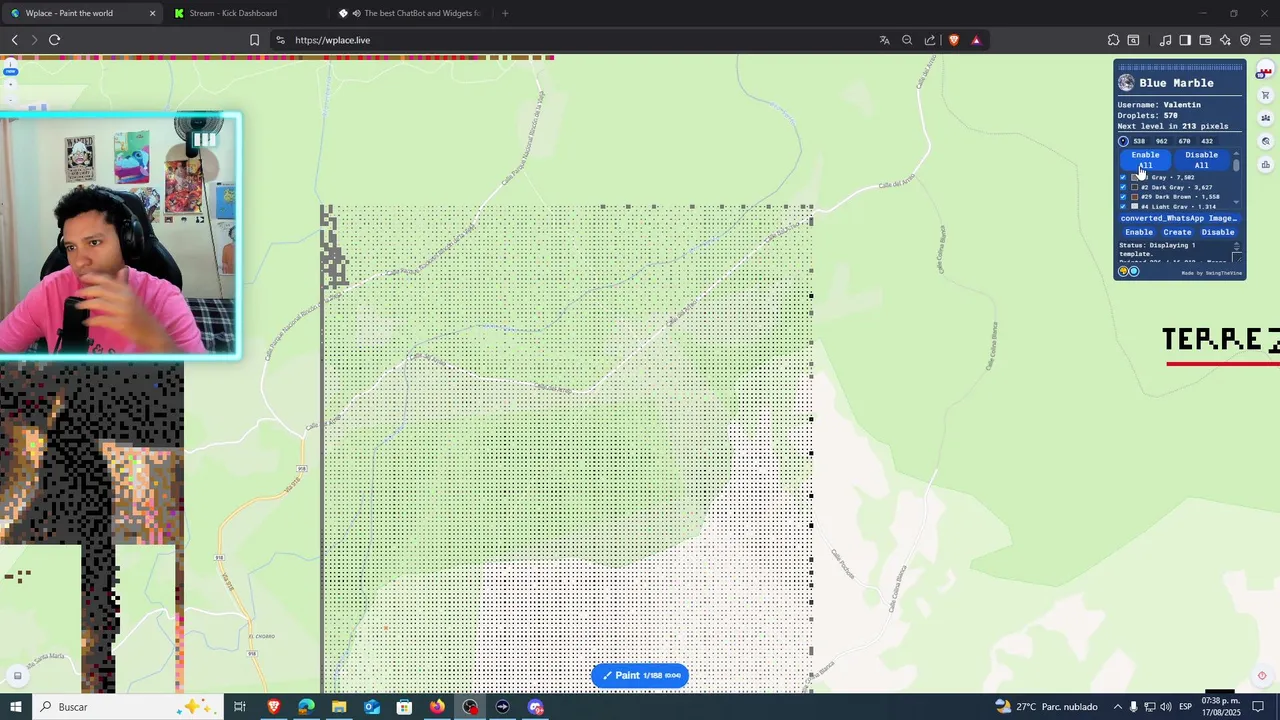
Task: Open Windows Start menu
Action: click(x=16, y=707)
